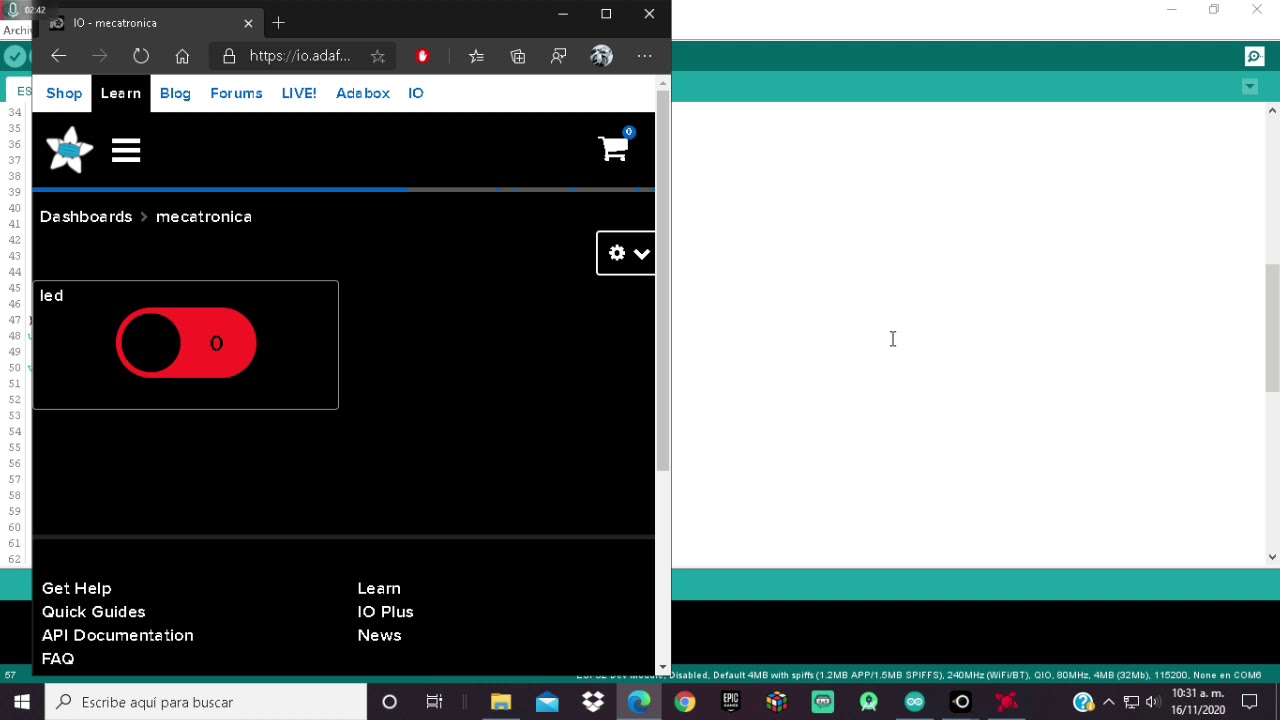Click the red adblock extension icon

pos(422,56)
